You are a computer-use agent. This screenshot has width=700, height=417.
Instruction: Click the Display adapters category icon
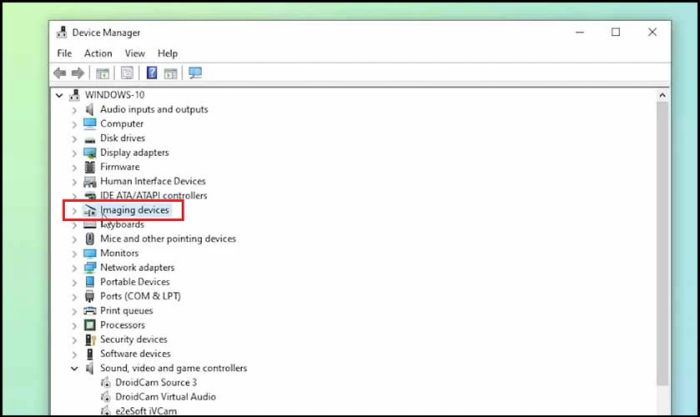[x=90, y=153]
